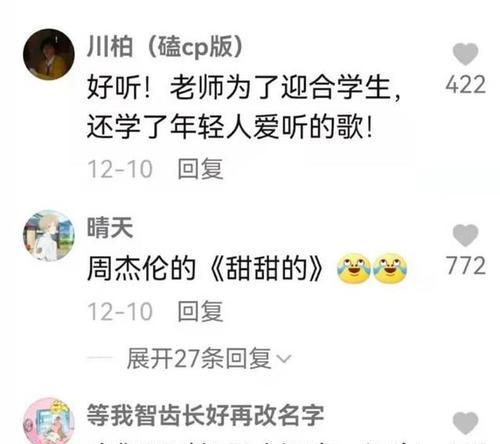Like the comment by 川柏 using the heart icon
Screen dimensions: 500x444
pyautogui.click(x=465, y=54)
